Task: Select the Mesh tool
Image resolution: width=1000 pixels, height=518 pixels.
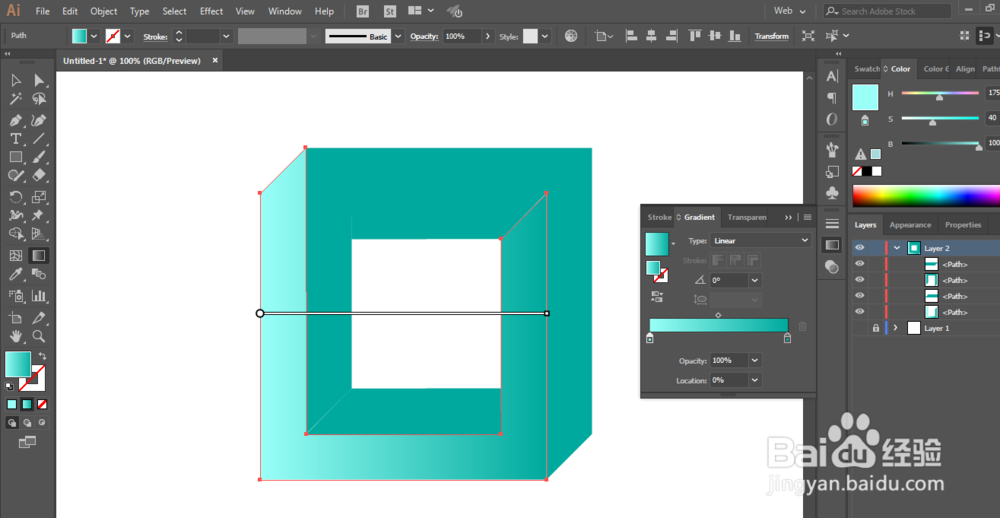Action: tap(16, 256)
